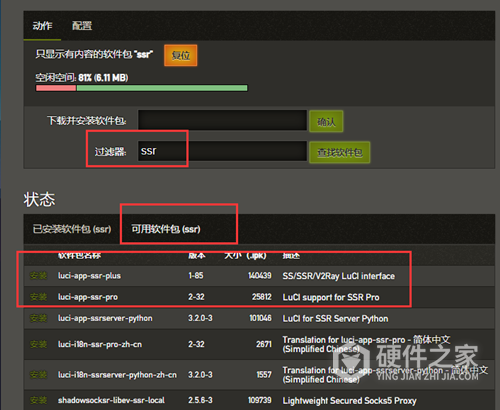Click the 状态 section heading

(39, 199)
